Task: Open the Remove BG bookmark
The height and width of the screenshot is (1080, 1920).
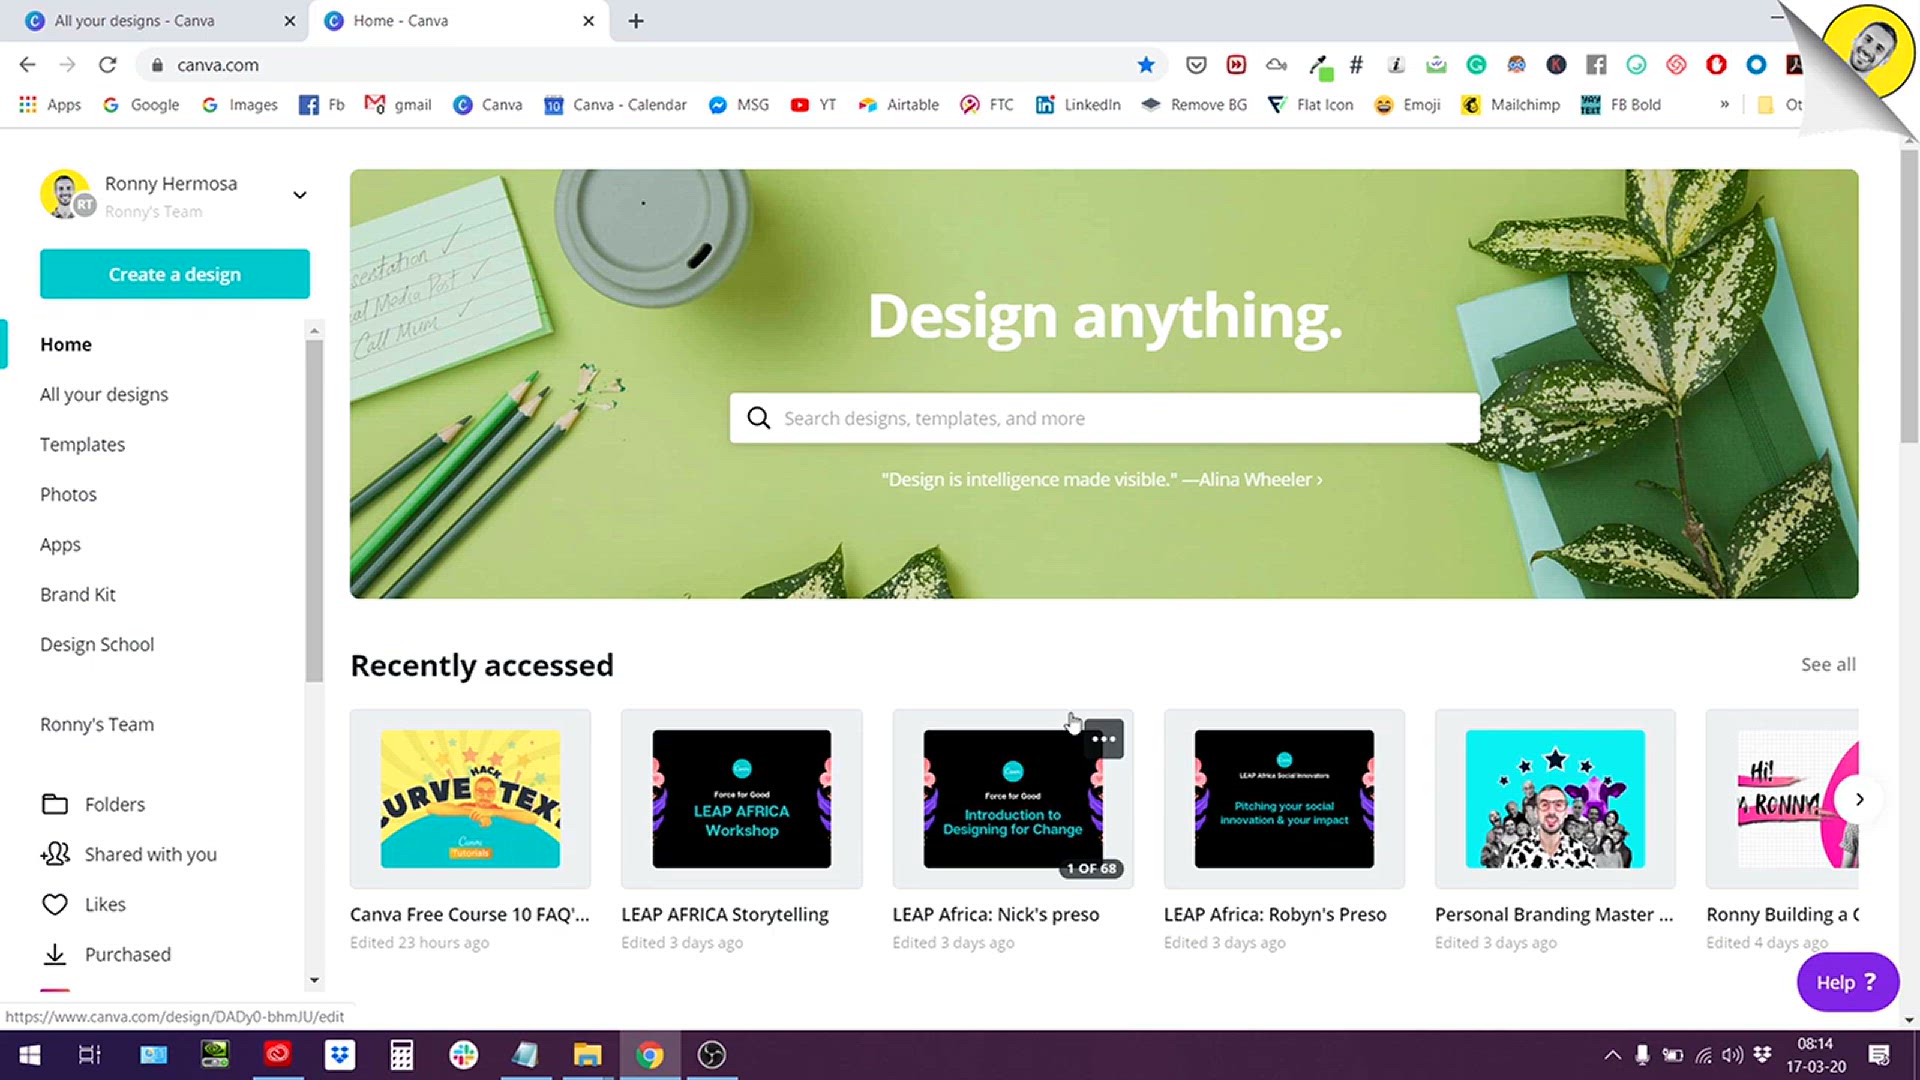Action: point(1194,105)
